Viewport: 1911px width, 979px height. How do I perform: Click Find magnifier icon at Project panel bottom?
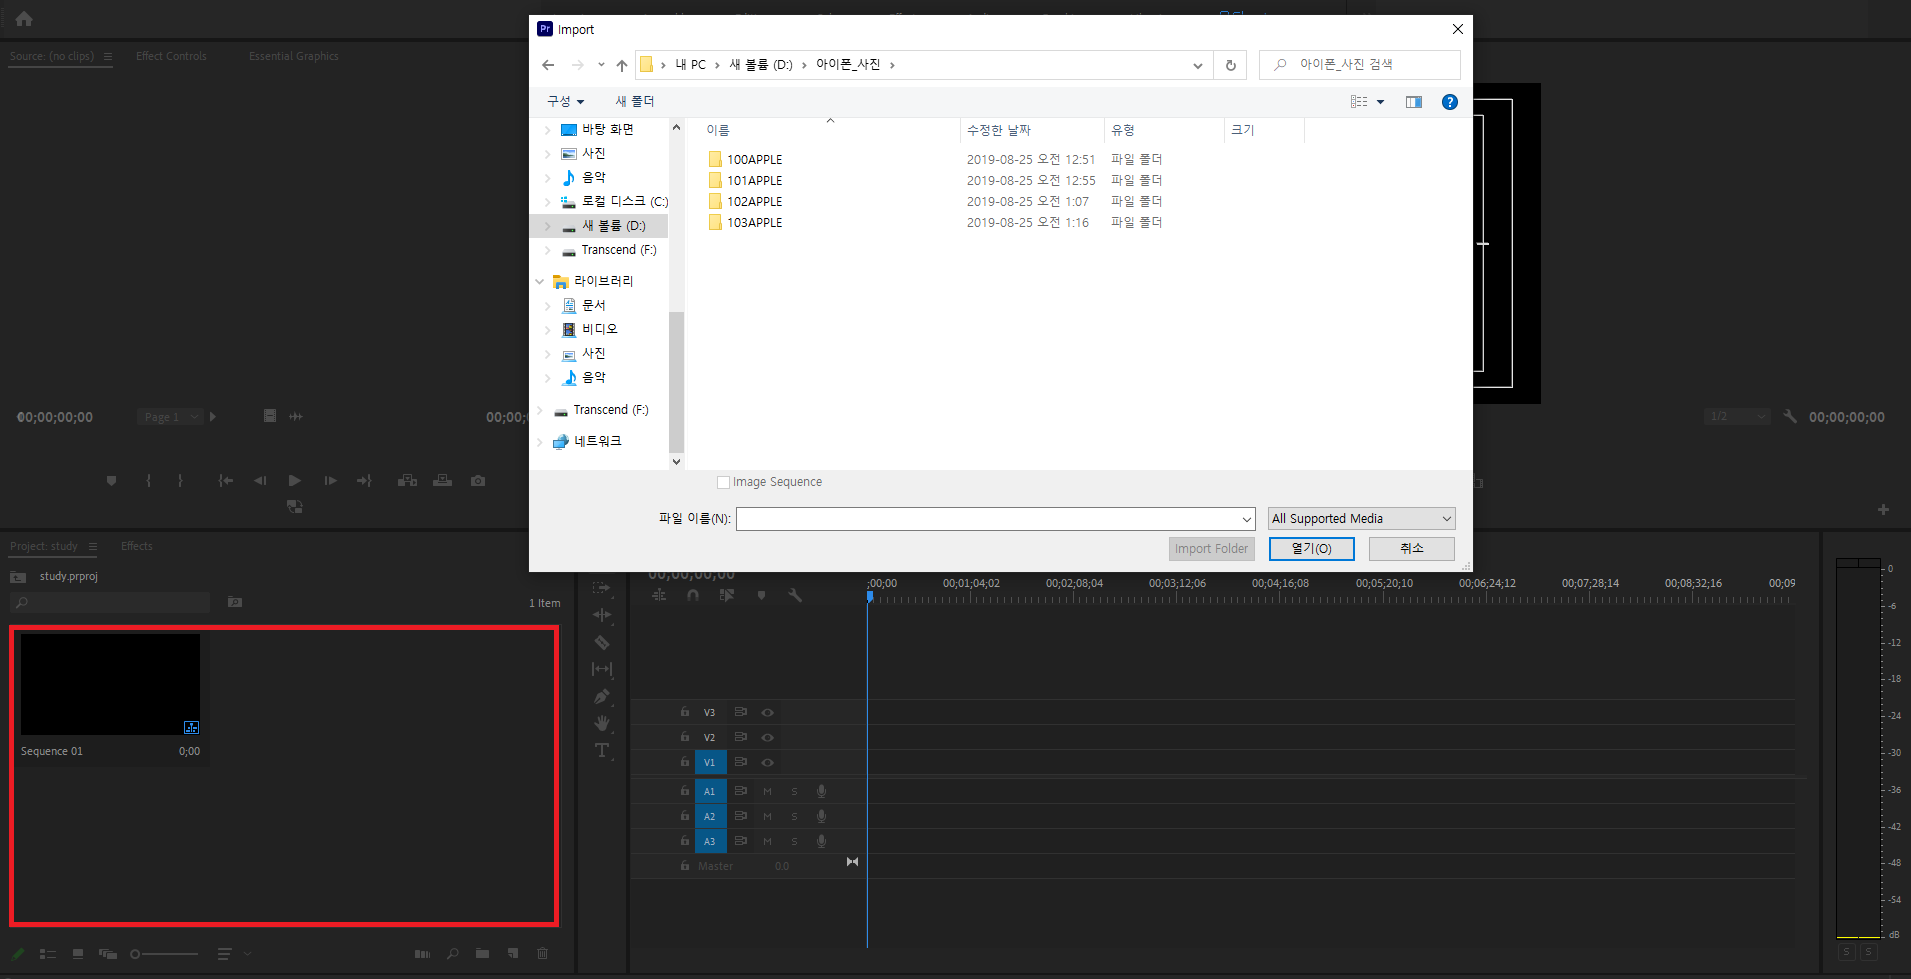click(x=453, y=954)
